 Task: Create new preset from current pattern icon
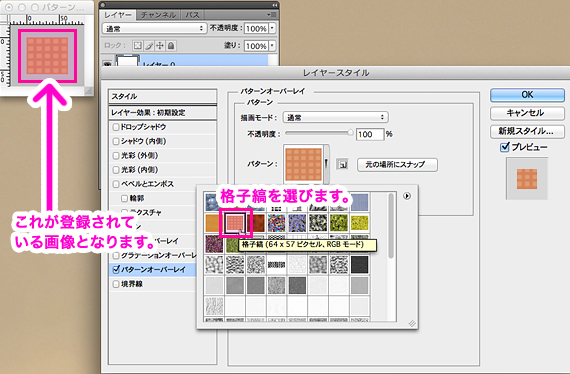(342, 164)
